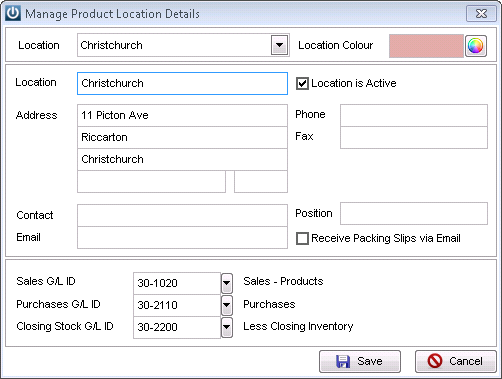502x379 pixels.
Task: Edit address line Riccarton
Action: (182, 137)
